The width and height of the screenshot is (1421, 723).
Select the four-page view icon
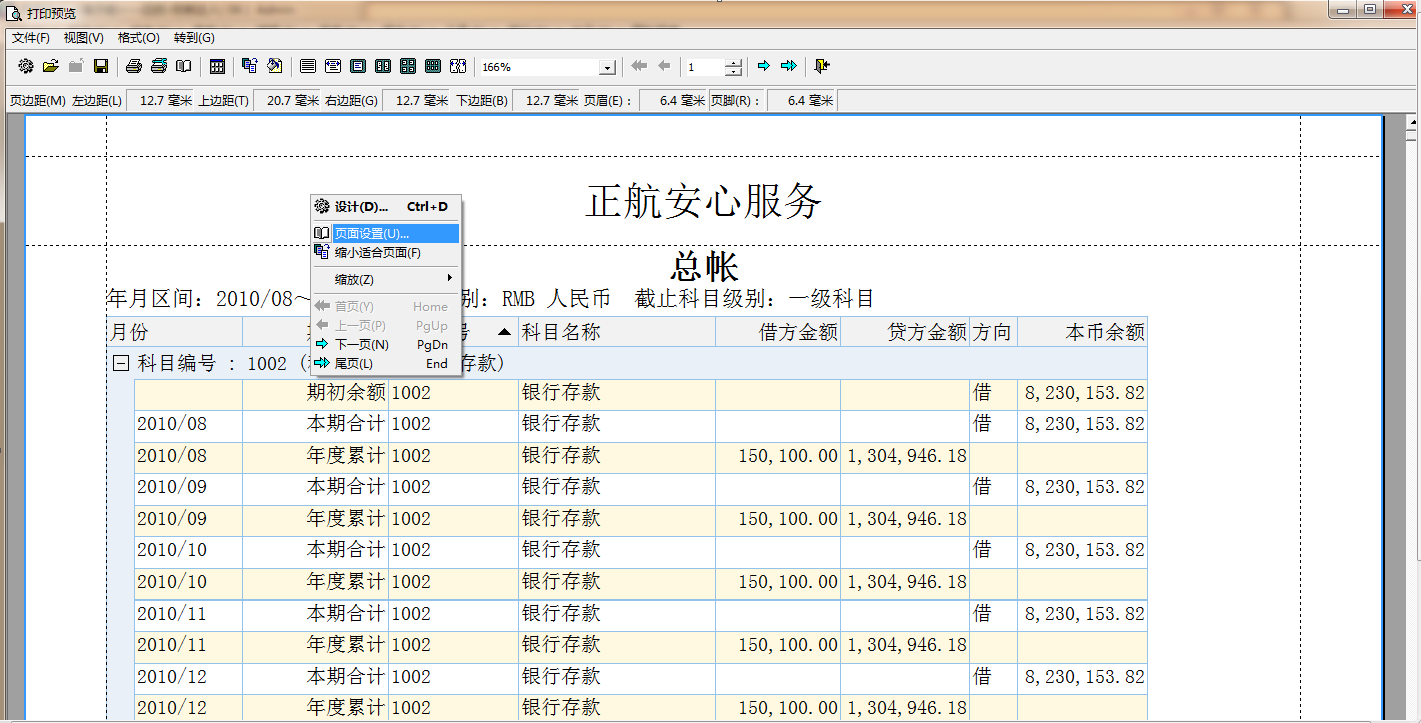[x=408, y=67]
